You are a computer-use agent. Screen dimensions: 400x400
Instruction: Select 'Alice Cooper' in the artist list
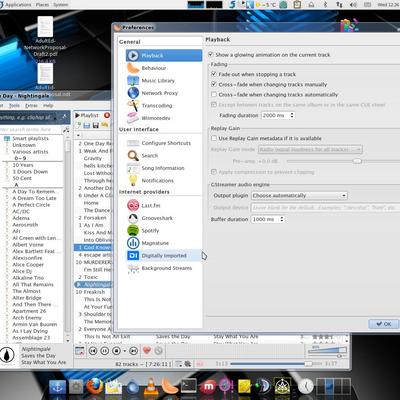(x=28, y=264)
